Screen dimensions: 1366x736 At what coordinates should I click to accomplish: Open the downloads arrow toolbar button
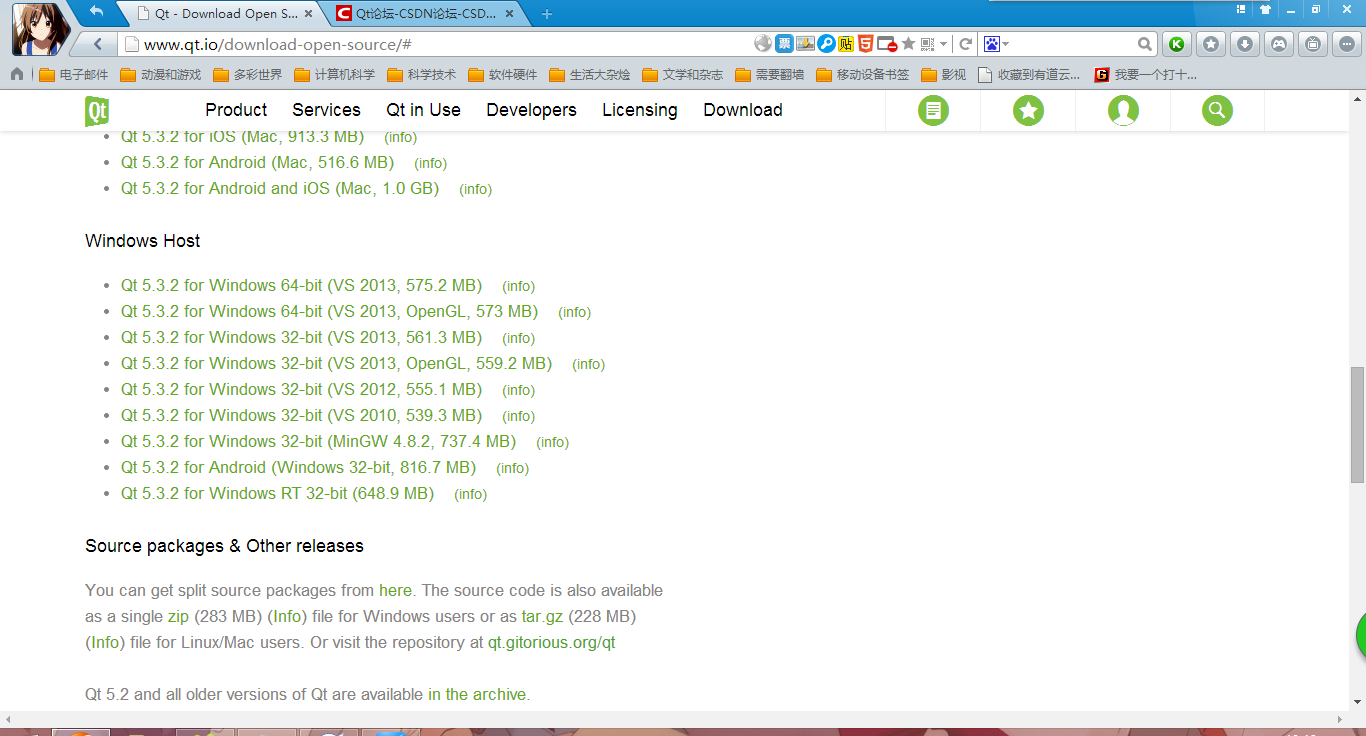(x=1245, y=44)
